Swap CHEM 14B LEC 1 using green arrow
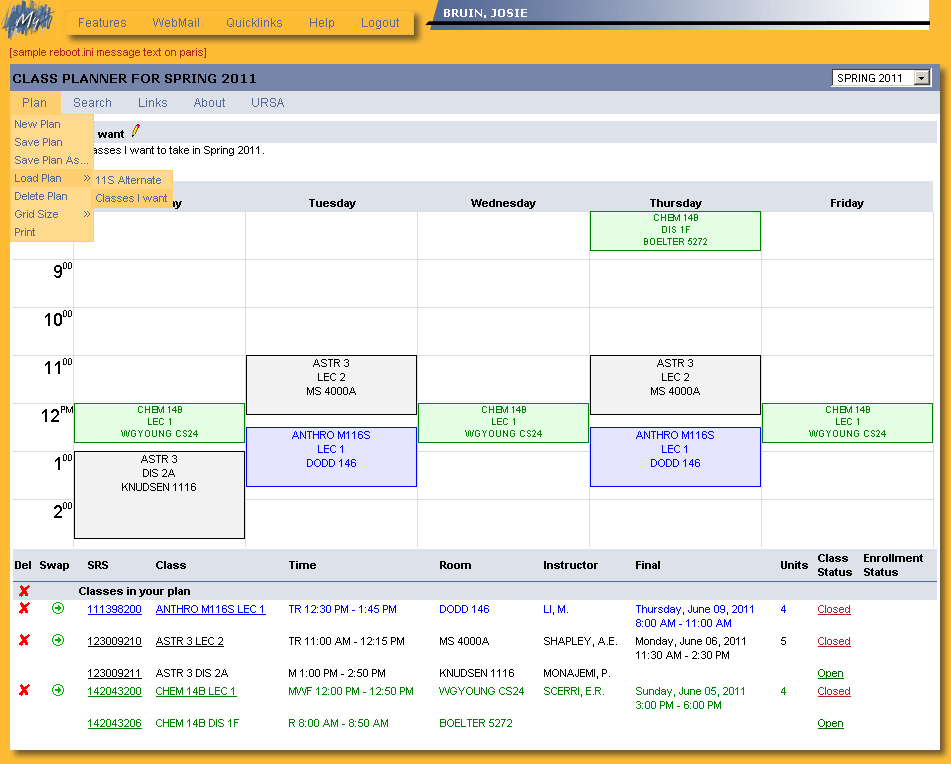951x764 pixels. 58,691
